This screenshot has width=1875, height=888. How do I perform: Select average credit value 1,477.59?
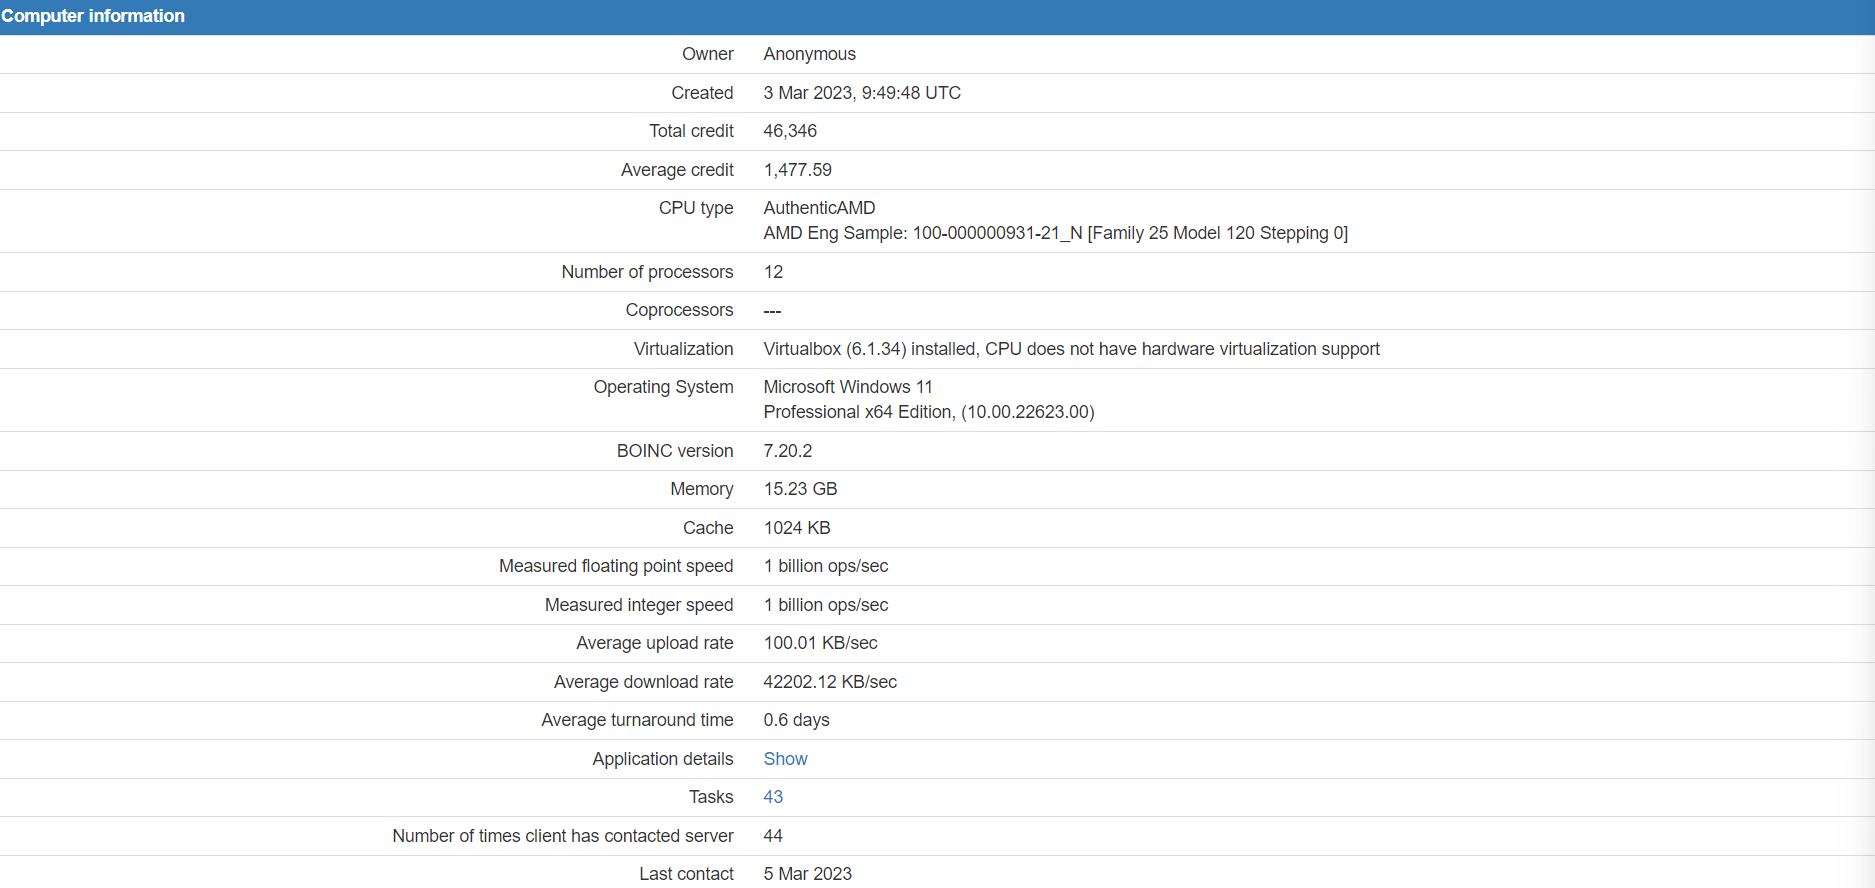(797, 170)
